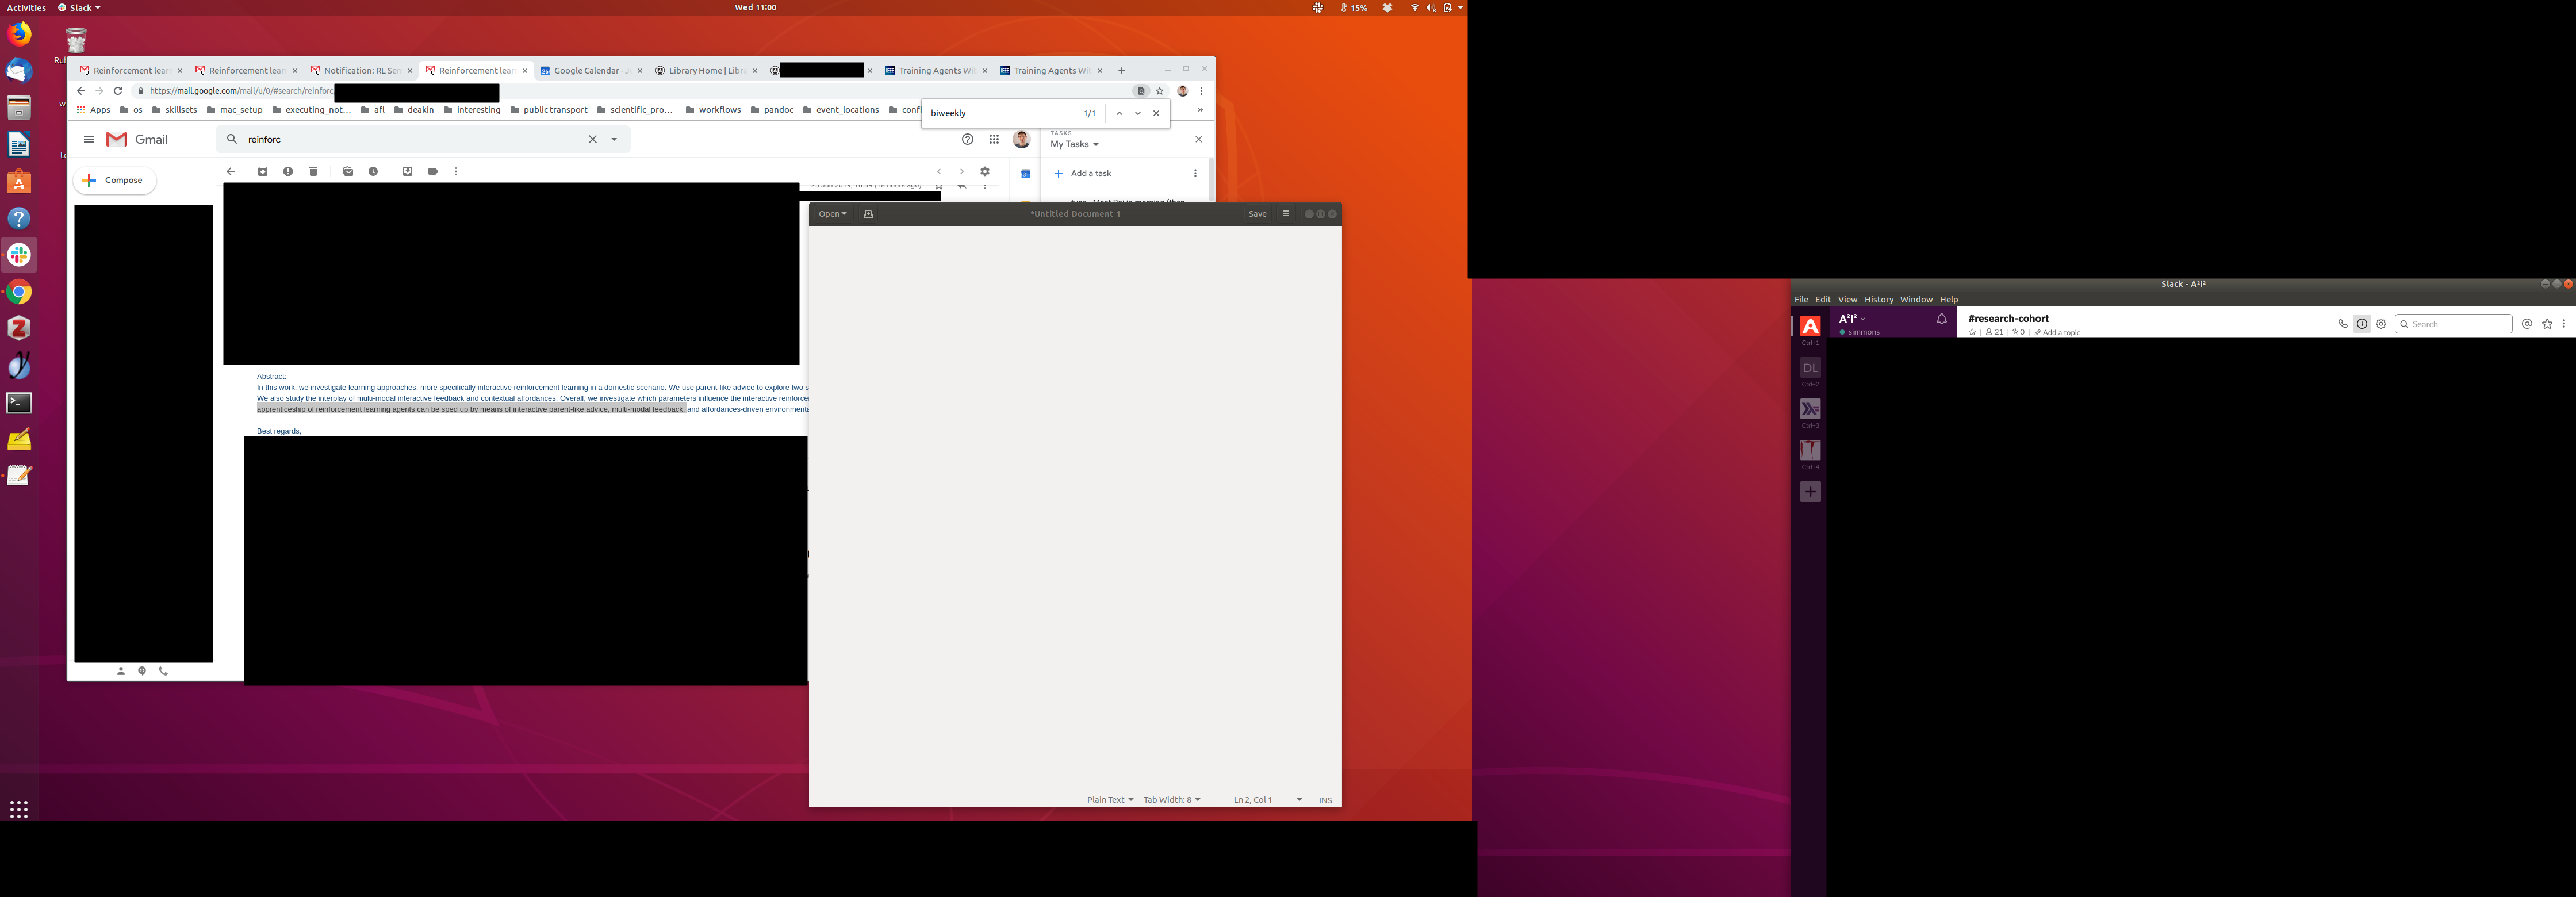The image size is (2576, 897).
Task: Start a Slack call with phone icon
Action: 2342,324
